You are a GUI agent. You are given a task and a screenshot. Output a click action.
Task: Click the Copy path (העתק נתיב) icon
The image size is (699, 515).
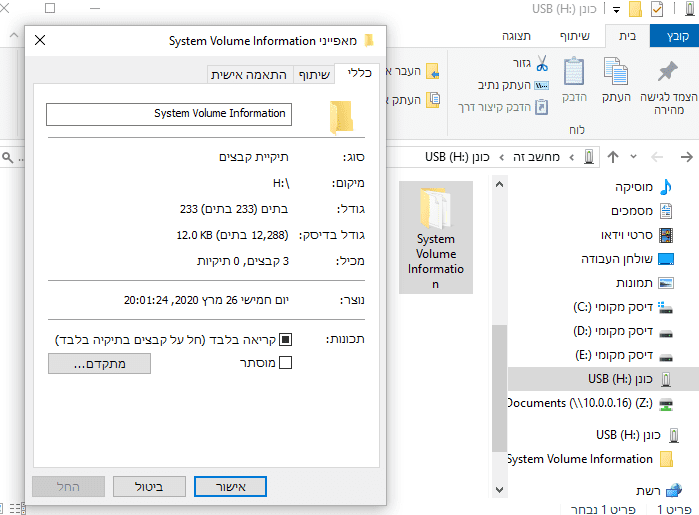(541, 85)
